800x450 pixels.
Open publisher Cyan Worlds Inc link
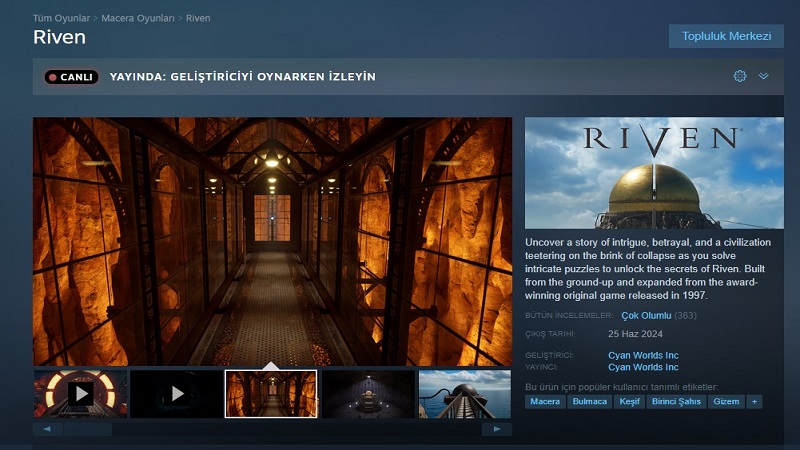[643, 367]
